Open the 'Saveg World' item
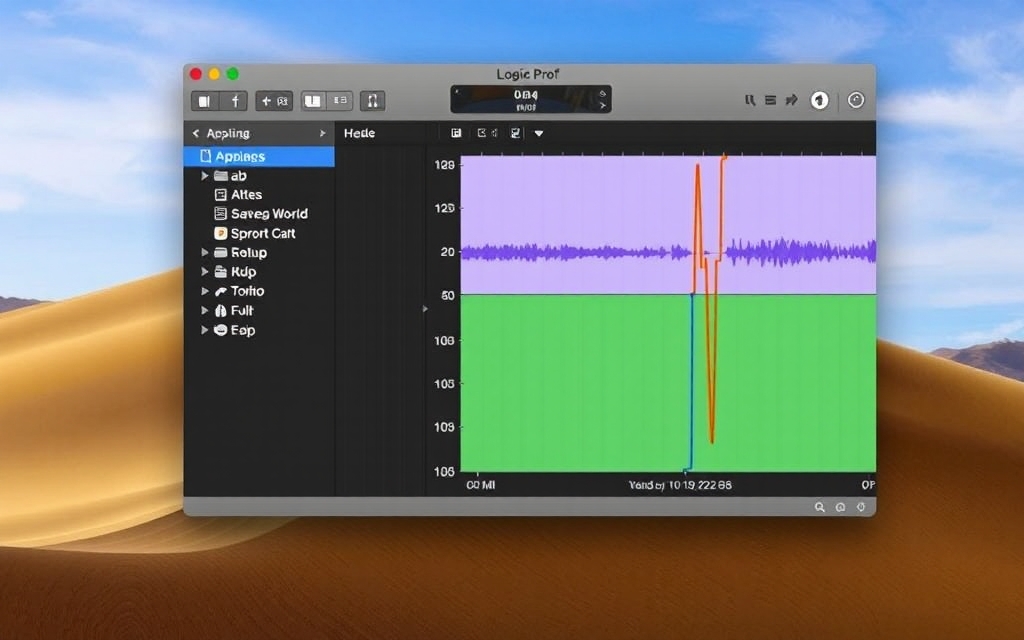 click(x=259, y=214)
